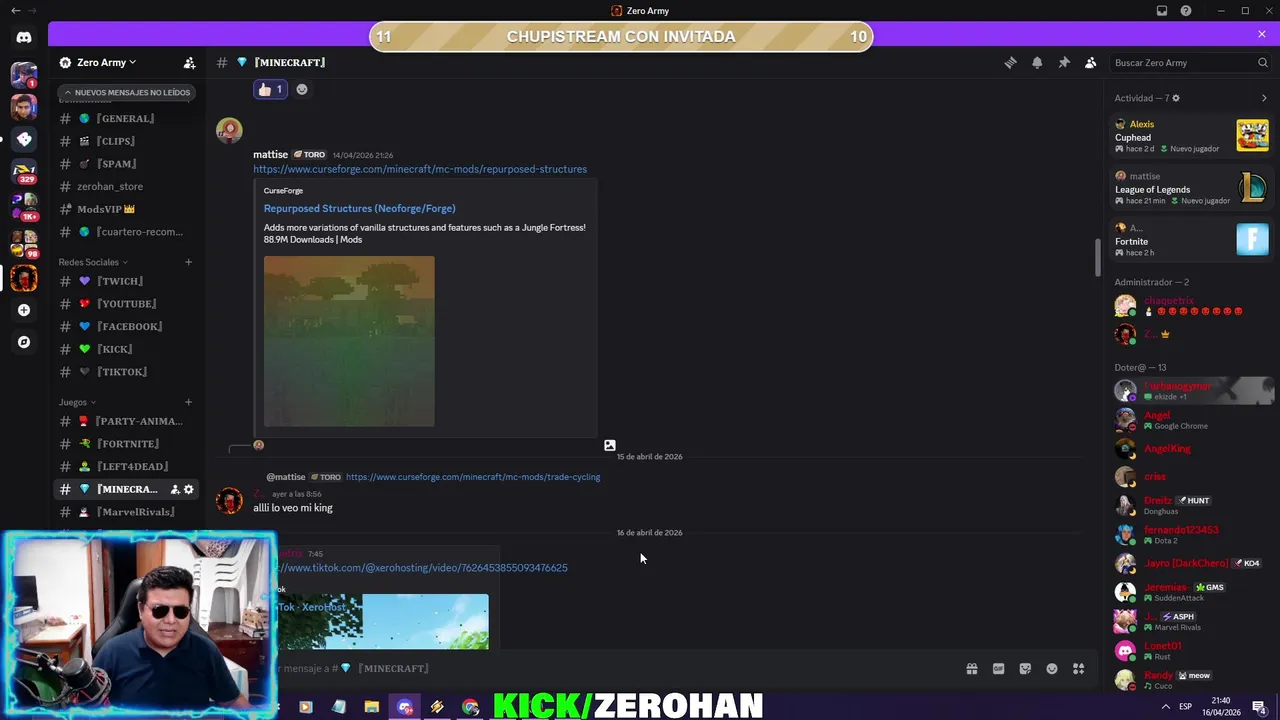The height and width of the screenshot is (720, 1280).
Task: Open the MarvelRivals channel
Action: click(x=126, y=512)
